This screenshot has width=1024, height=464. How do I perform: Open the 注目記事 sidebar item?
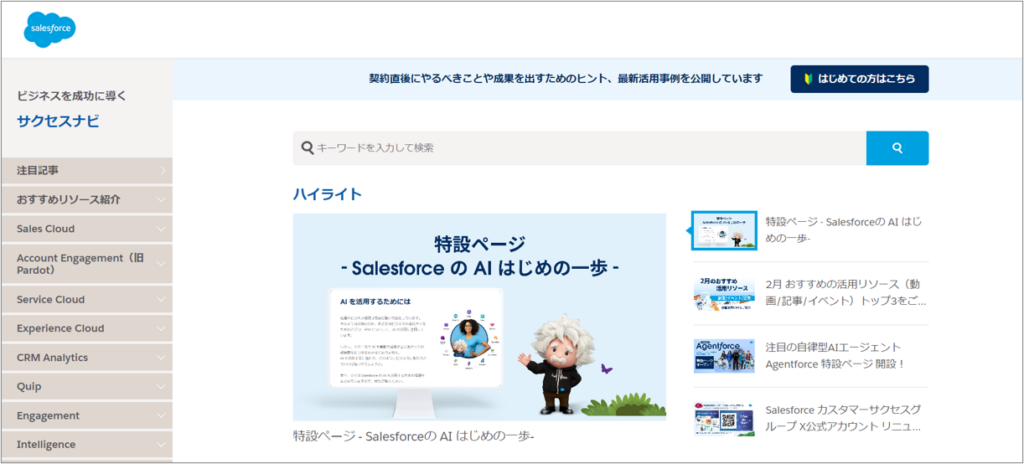(86, 171)
